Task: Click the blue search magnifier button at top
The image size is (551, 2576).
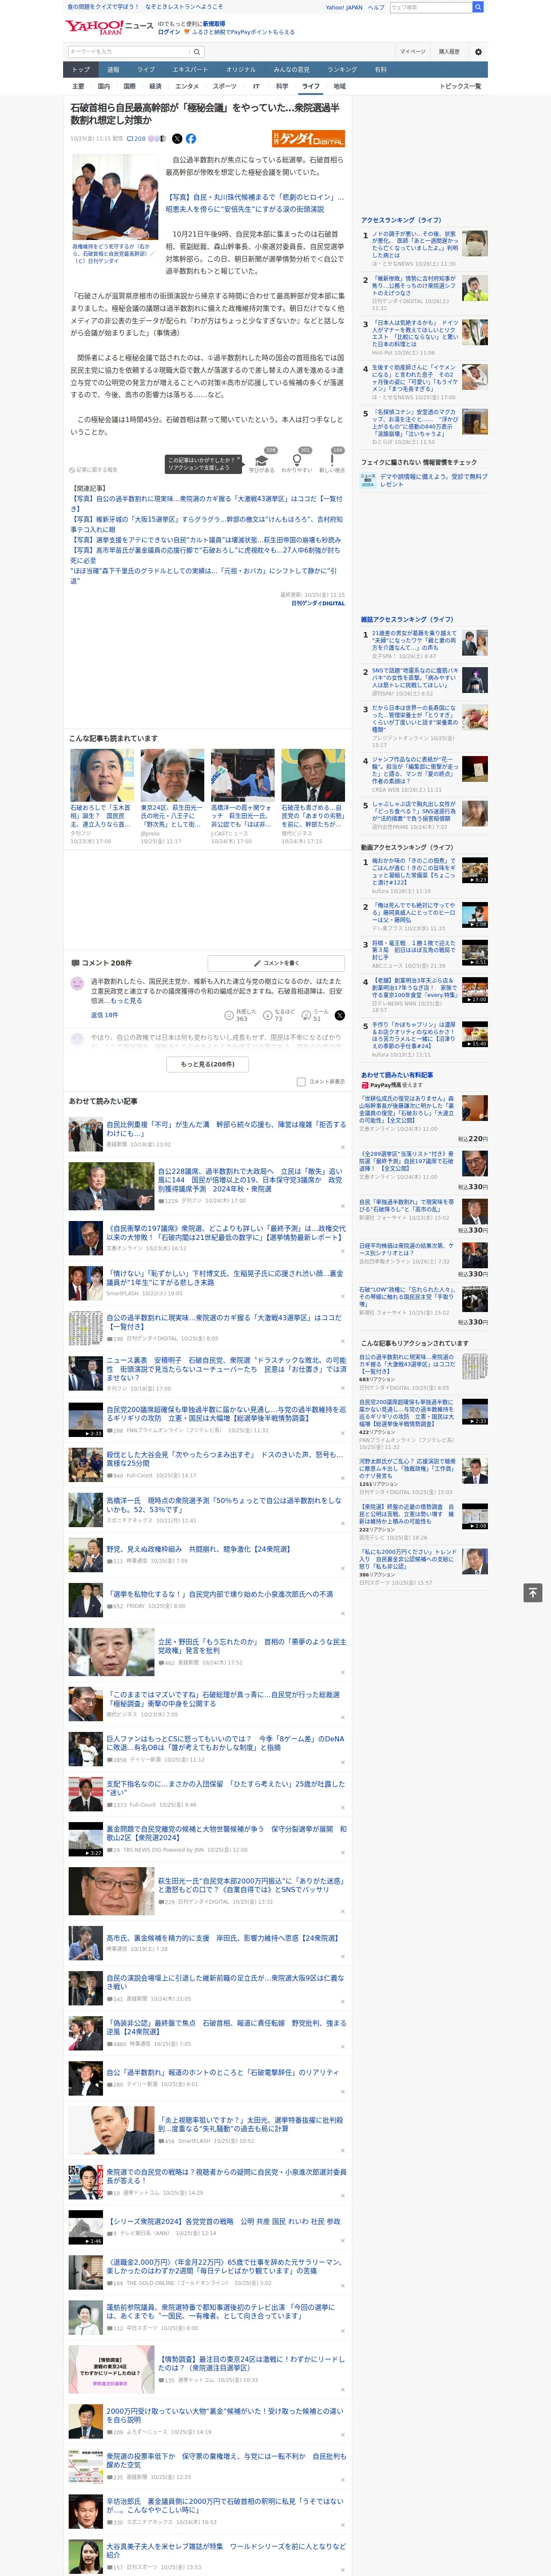Action: click(x=478, y=7)
